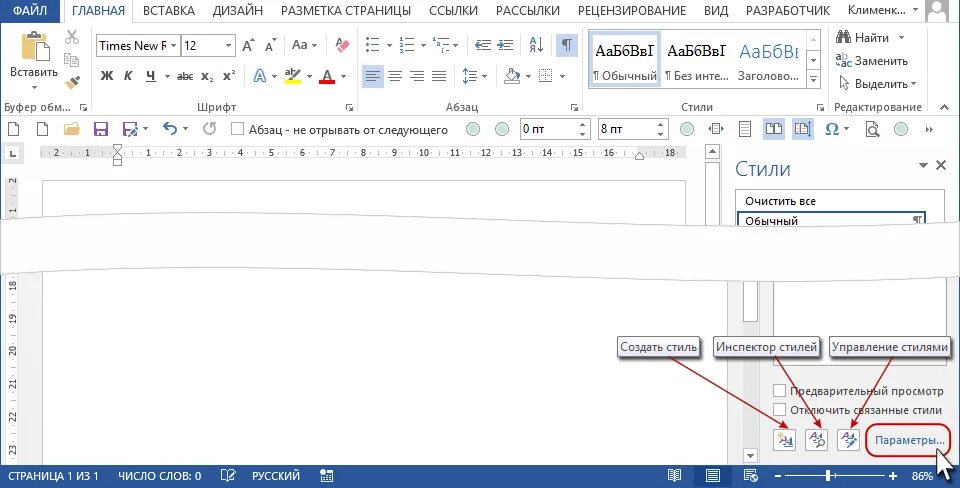
Task: Open the Найти dropdown arrow
Action: 901,38
